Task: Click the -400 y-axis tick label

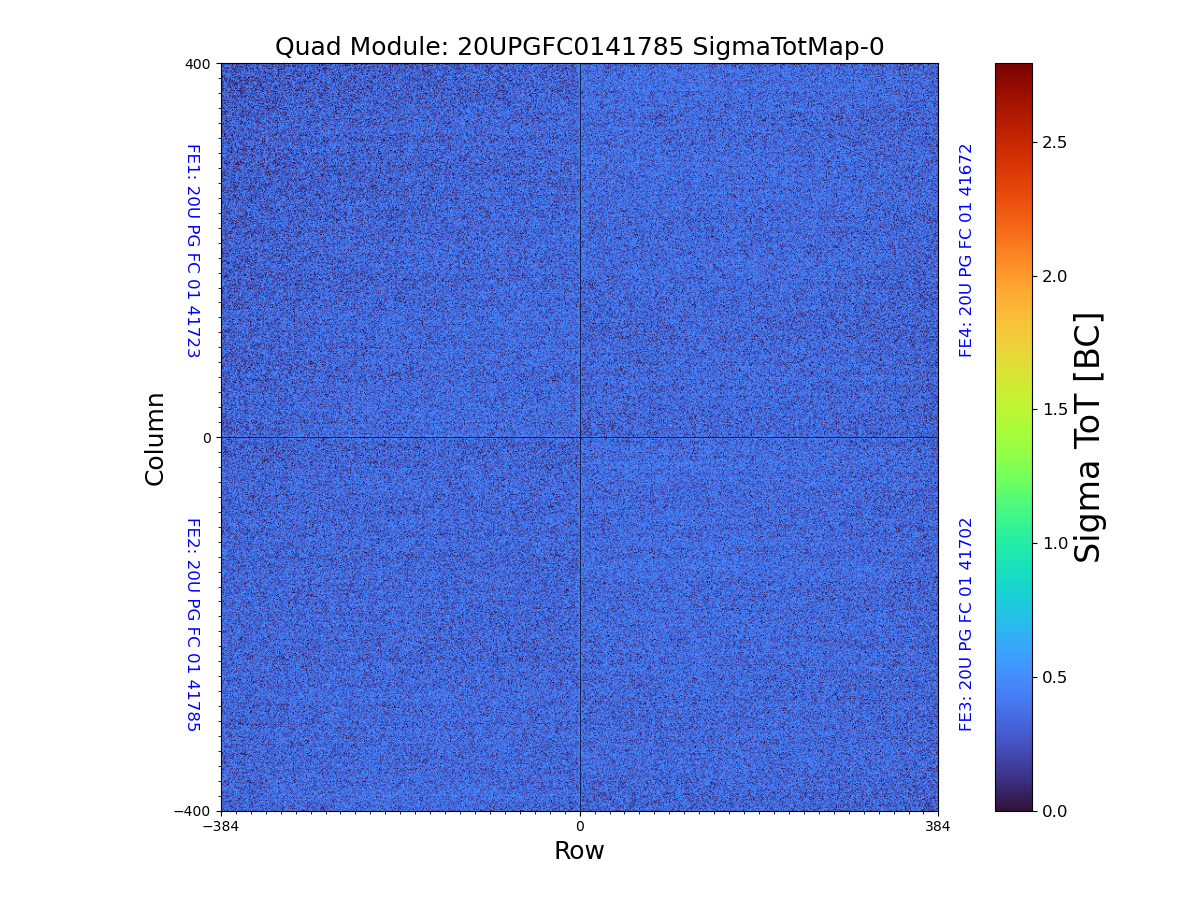Action: click(194, 811)
